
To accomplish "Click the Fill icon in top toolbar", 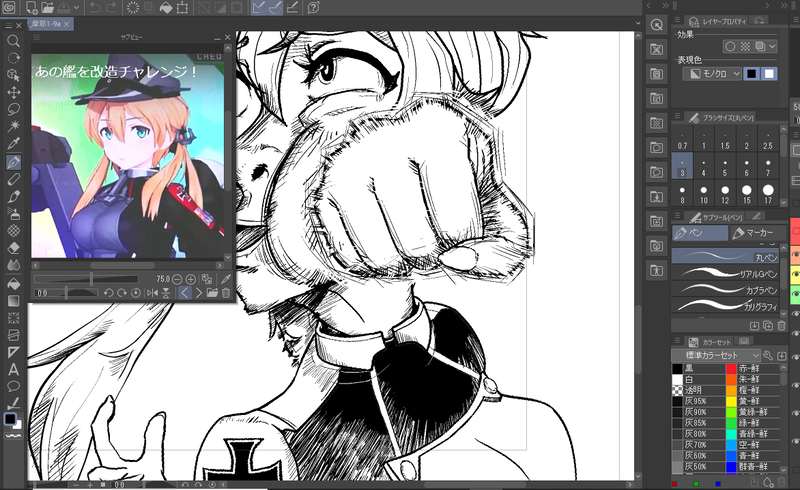I will click(166, 7).
